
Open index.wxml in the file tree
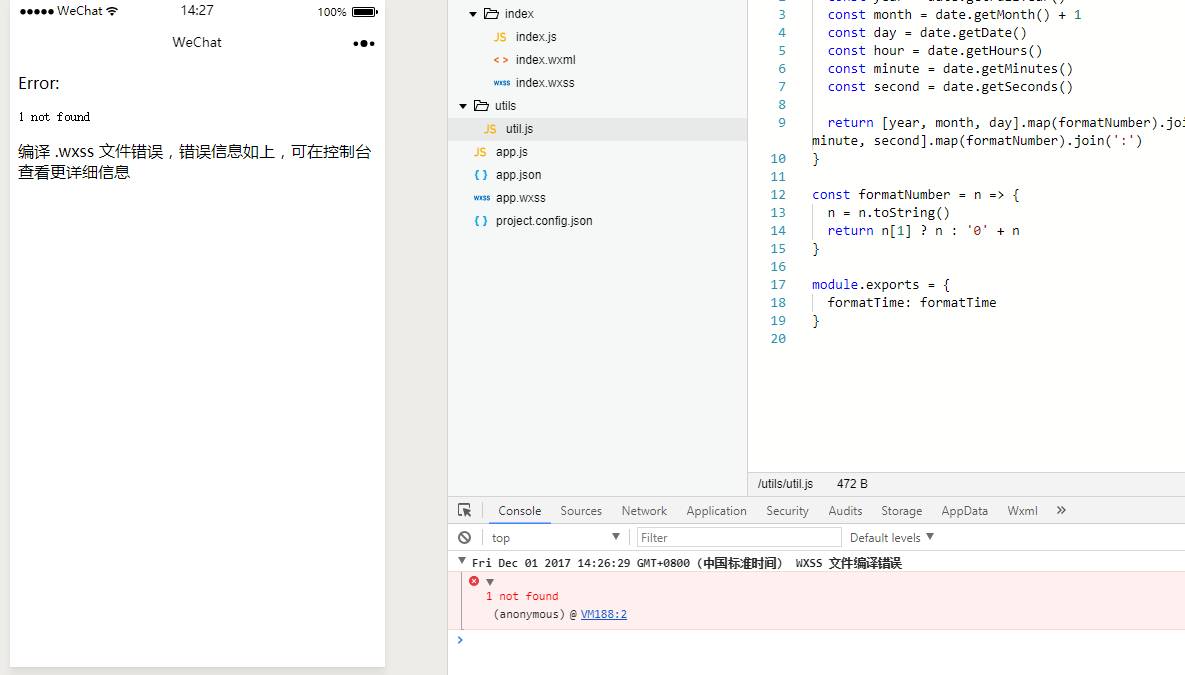pyautogui.click(x=545, y=60)
